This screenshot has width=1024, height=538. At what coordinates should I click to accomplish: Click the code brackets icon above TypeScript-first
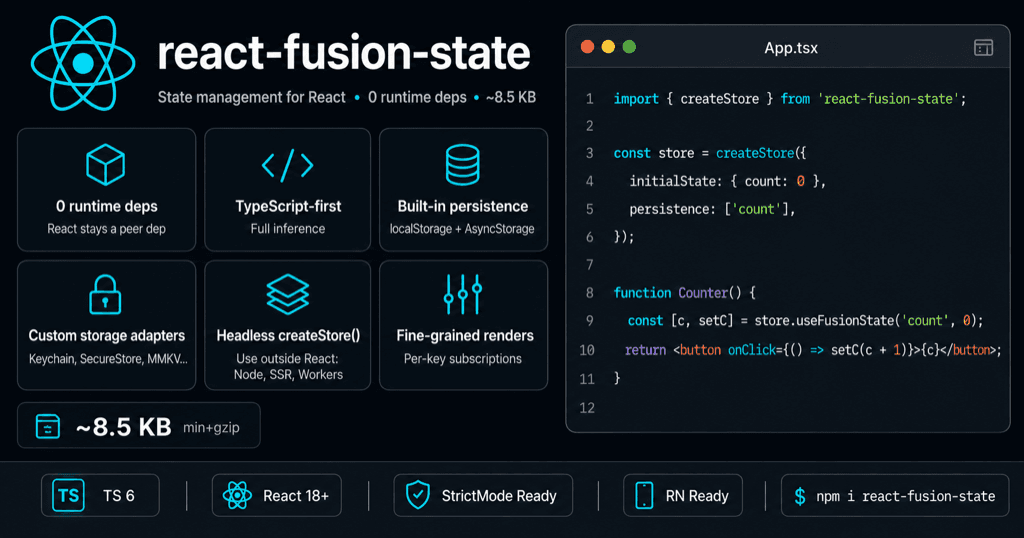coord(287,165)
